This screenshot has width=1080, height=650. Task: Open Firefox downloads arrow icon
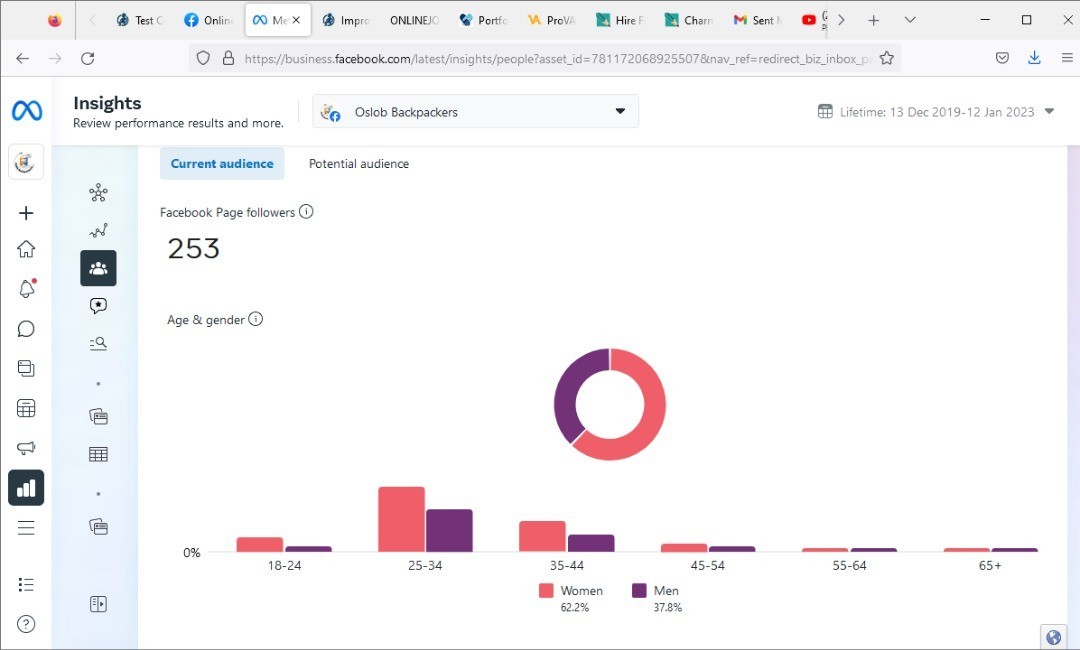pyautogui.click(x=1034, y=59)
